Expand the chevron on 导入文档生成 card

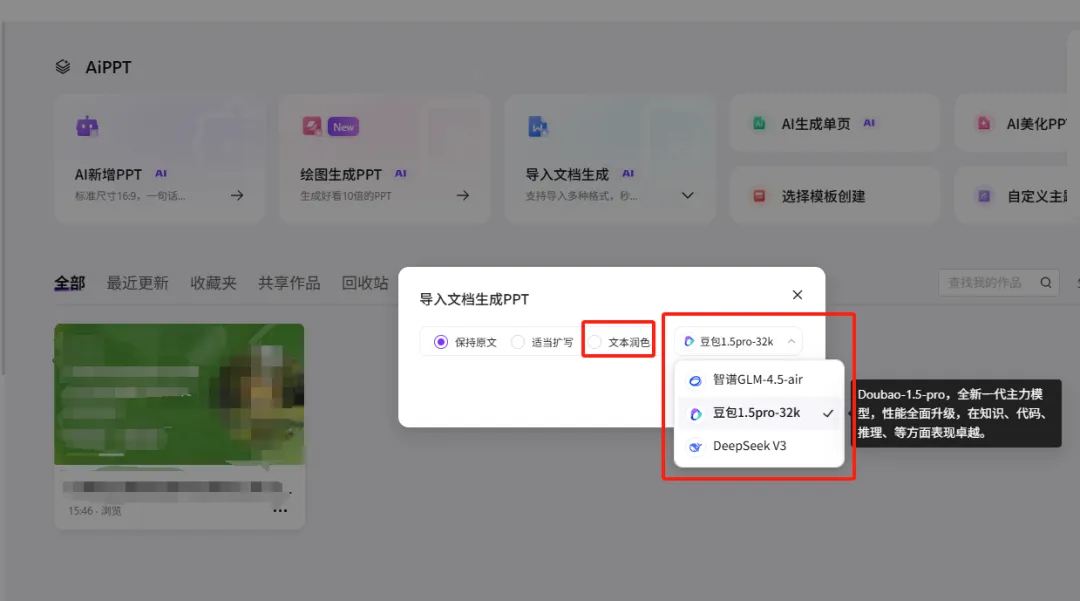(687, 196)
